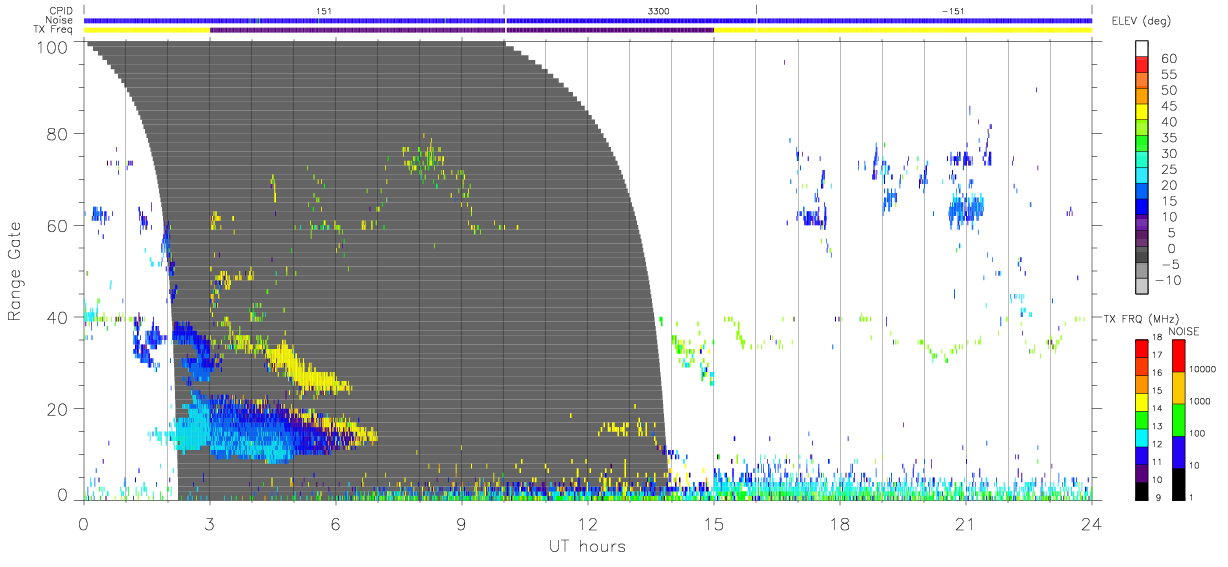The image size is (1228, 567).
Task: Click the TX FRQ (MHz) colorbar title
Action: (1142, 319)
